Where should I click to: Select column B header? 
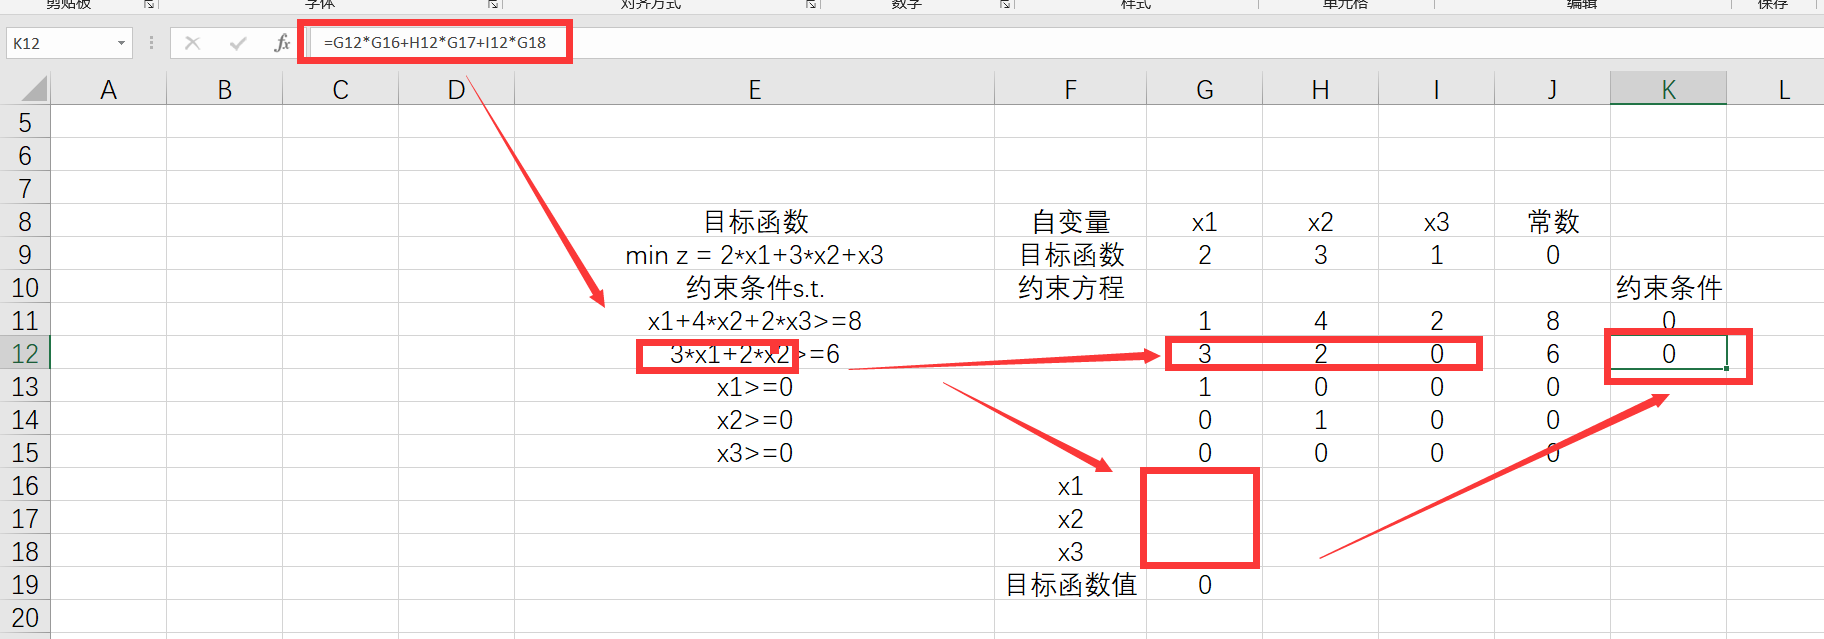225,90
